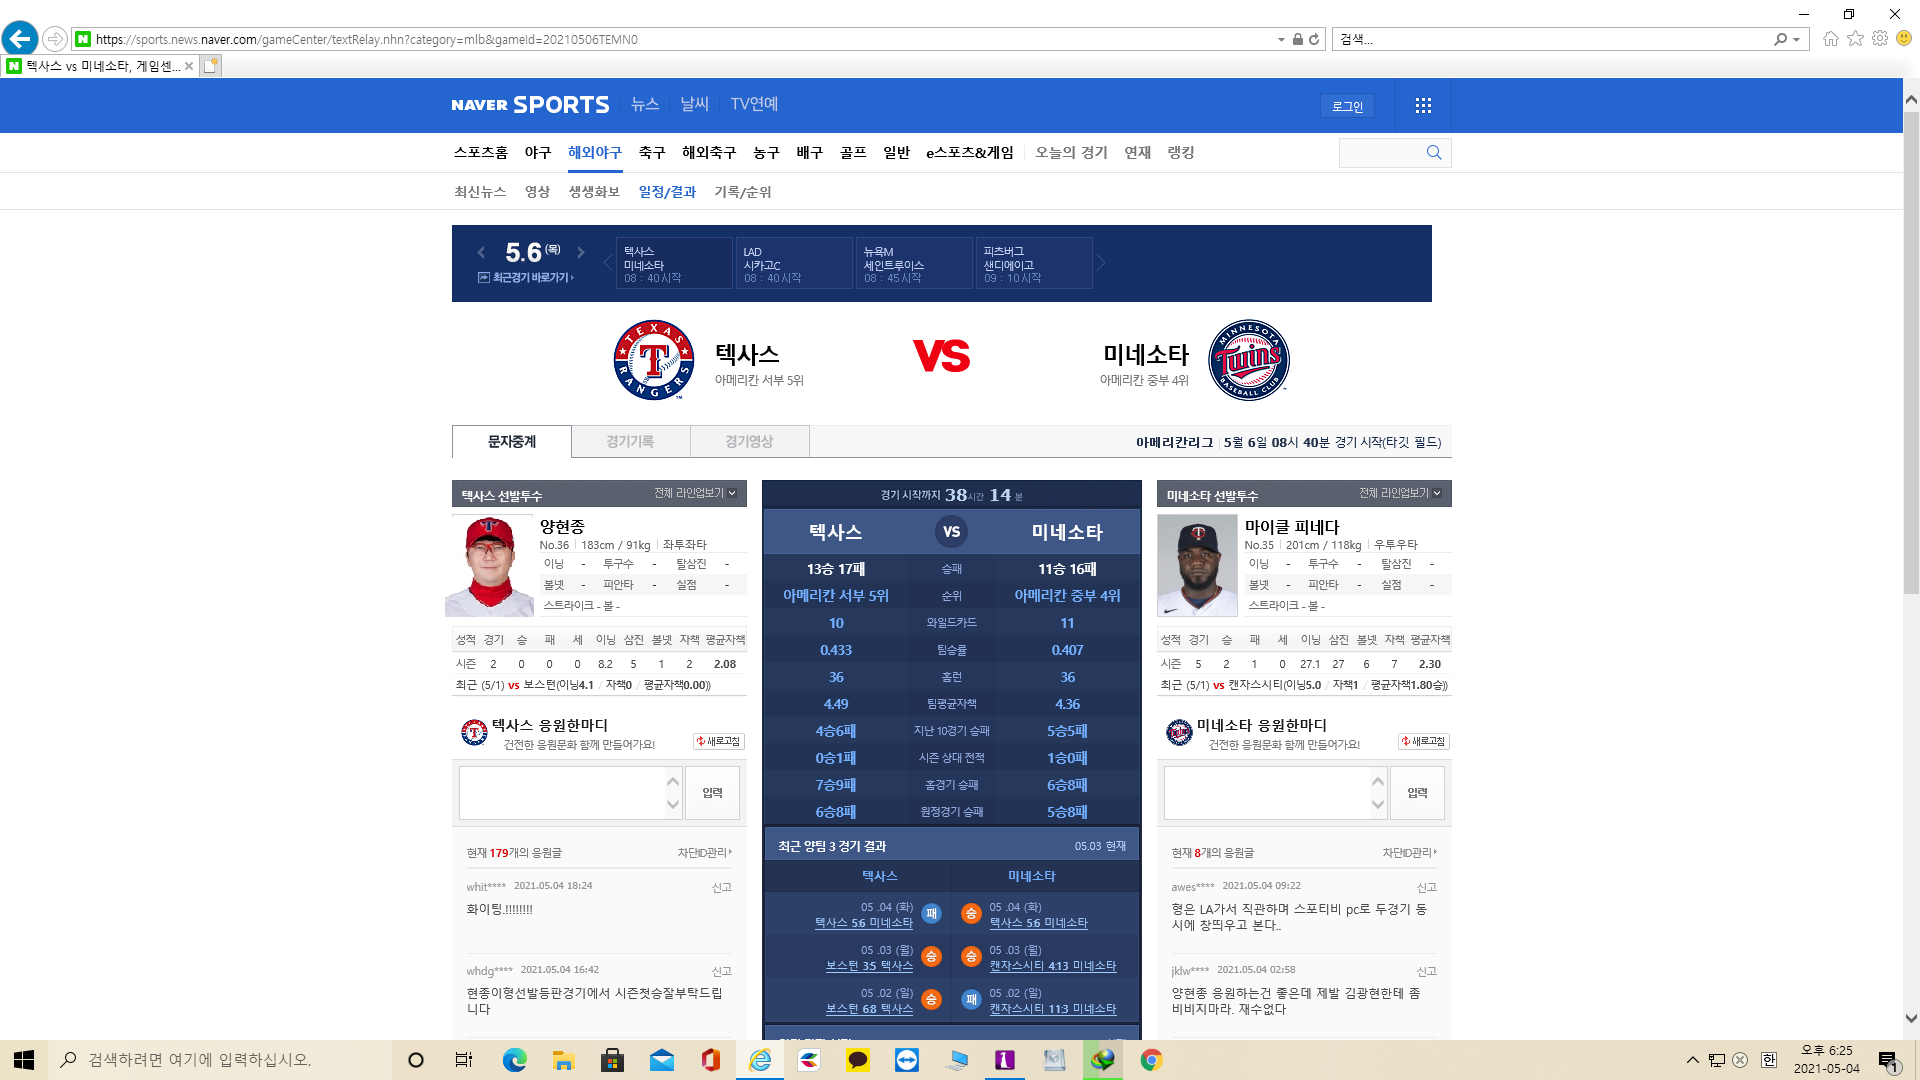
Task: Open 야구 menu item
Action: point(538,152)
